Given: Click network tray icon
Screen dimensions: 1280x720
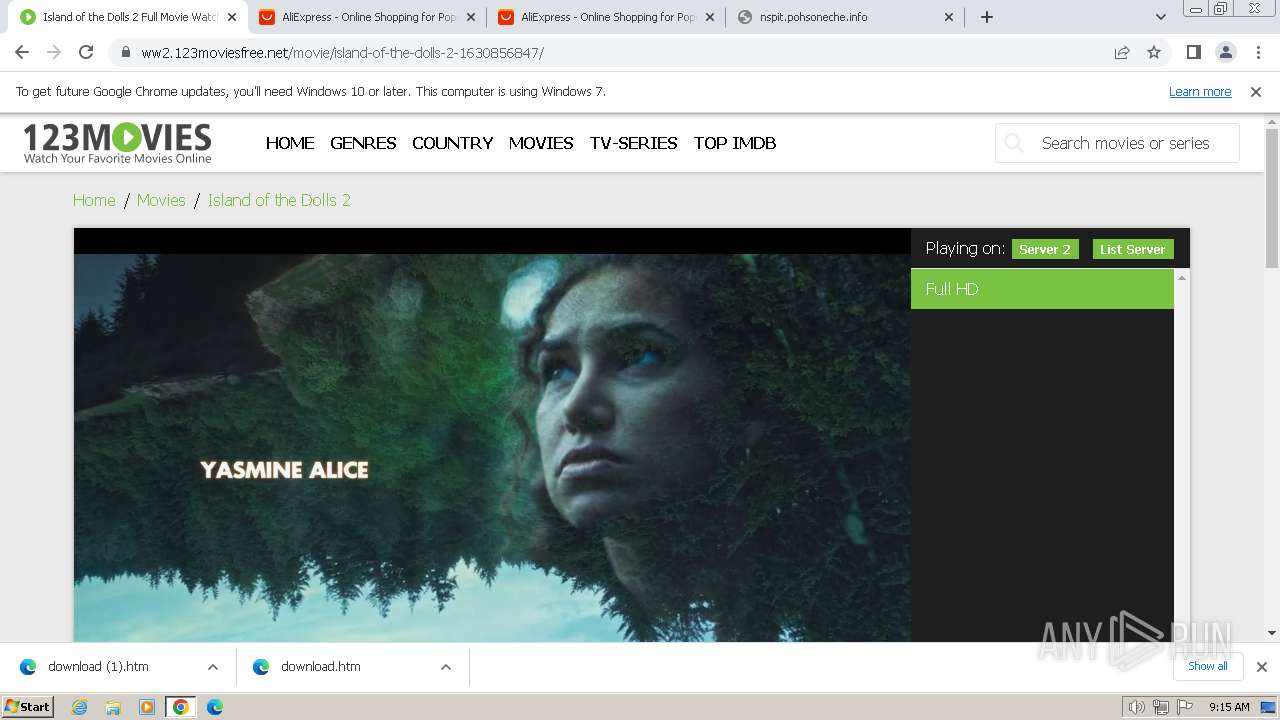Looking at the screenshot, I should 1161,707.
